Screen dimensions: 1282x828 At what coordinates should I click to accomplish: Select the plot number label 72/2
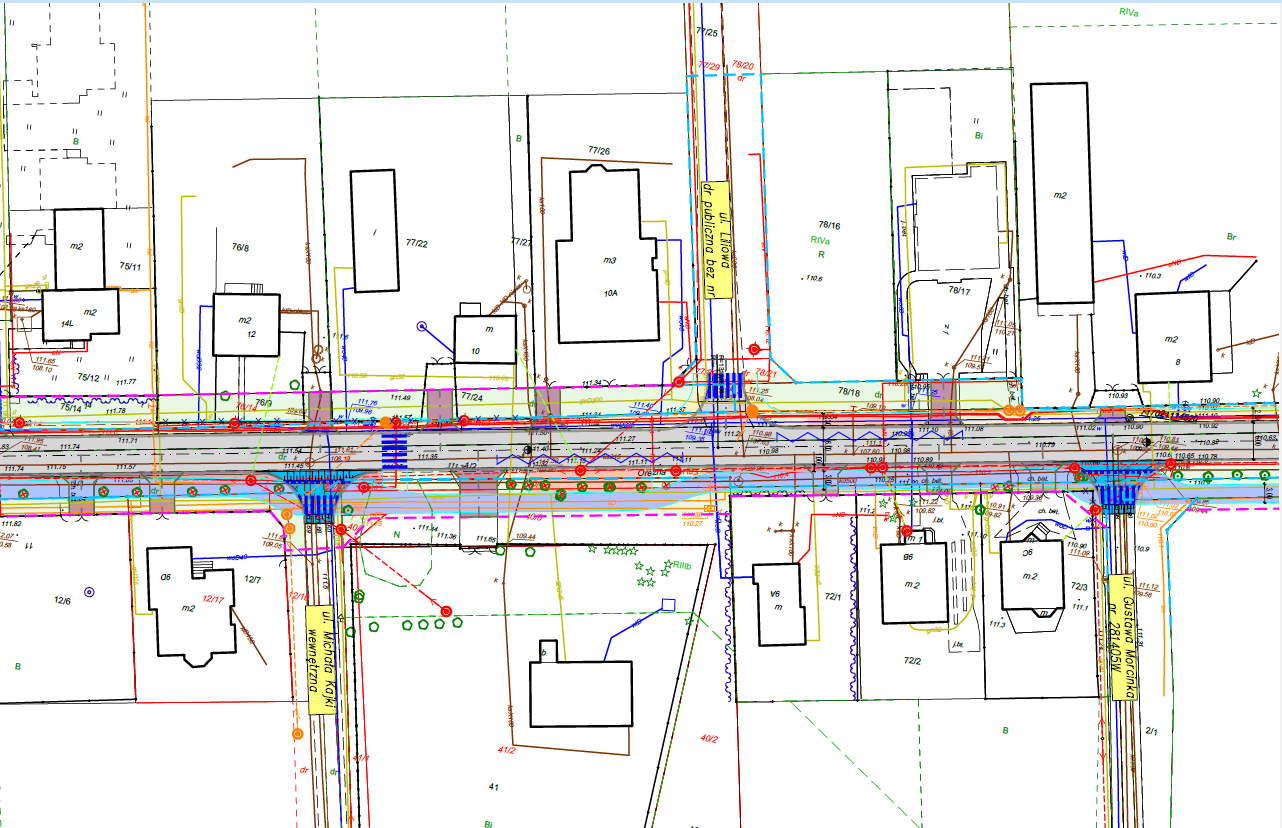(x=911, y=661)
